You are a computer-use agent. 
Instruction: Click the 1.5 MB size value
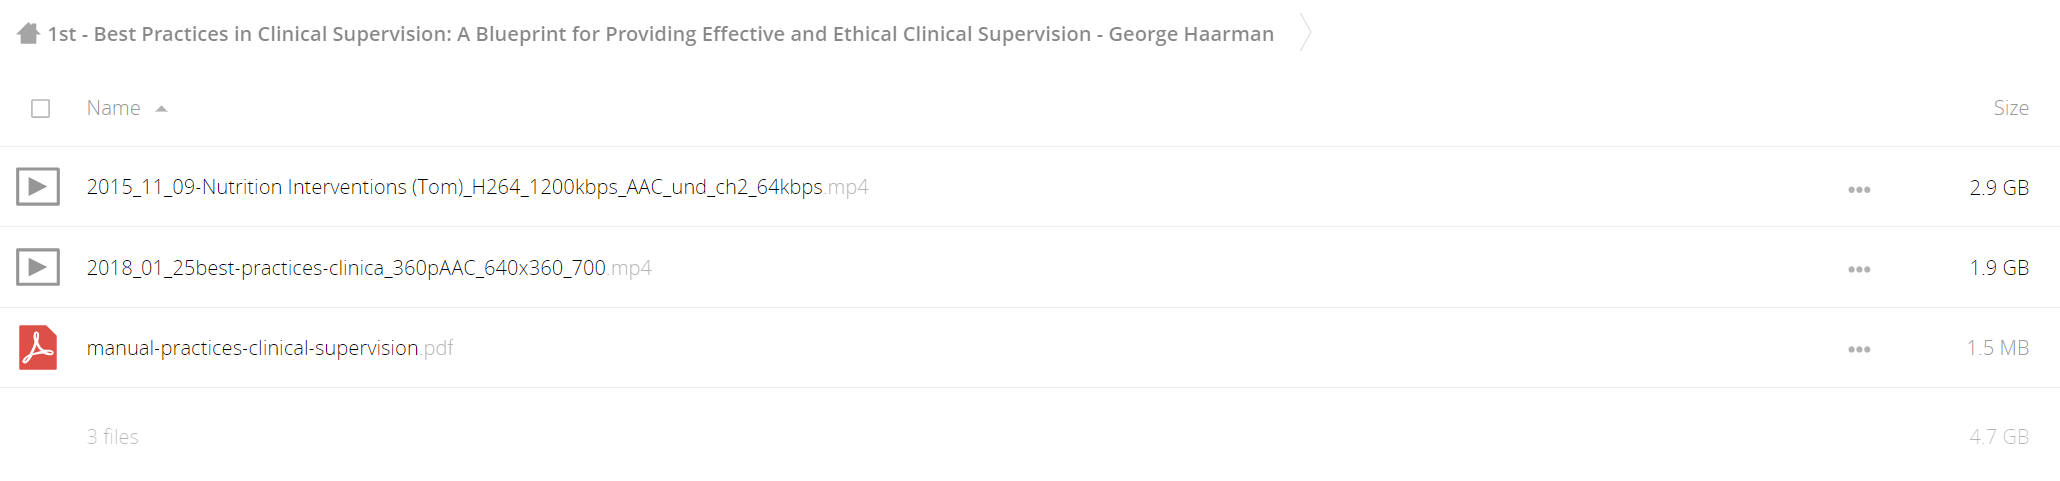pyautogui.click(x=1998, y=348)
